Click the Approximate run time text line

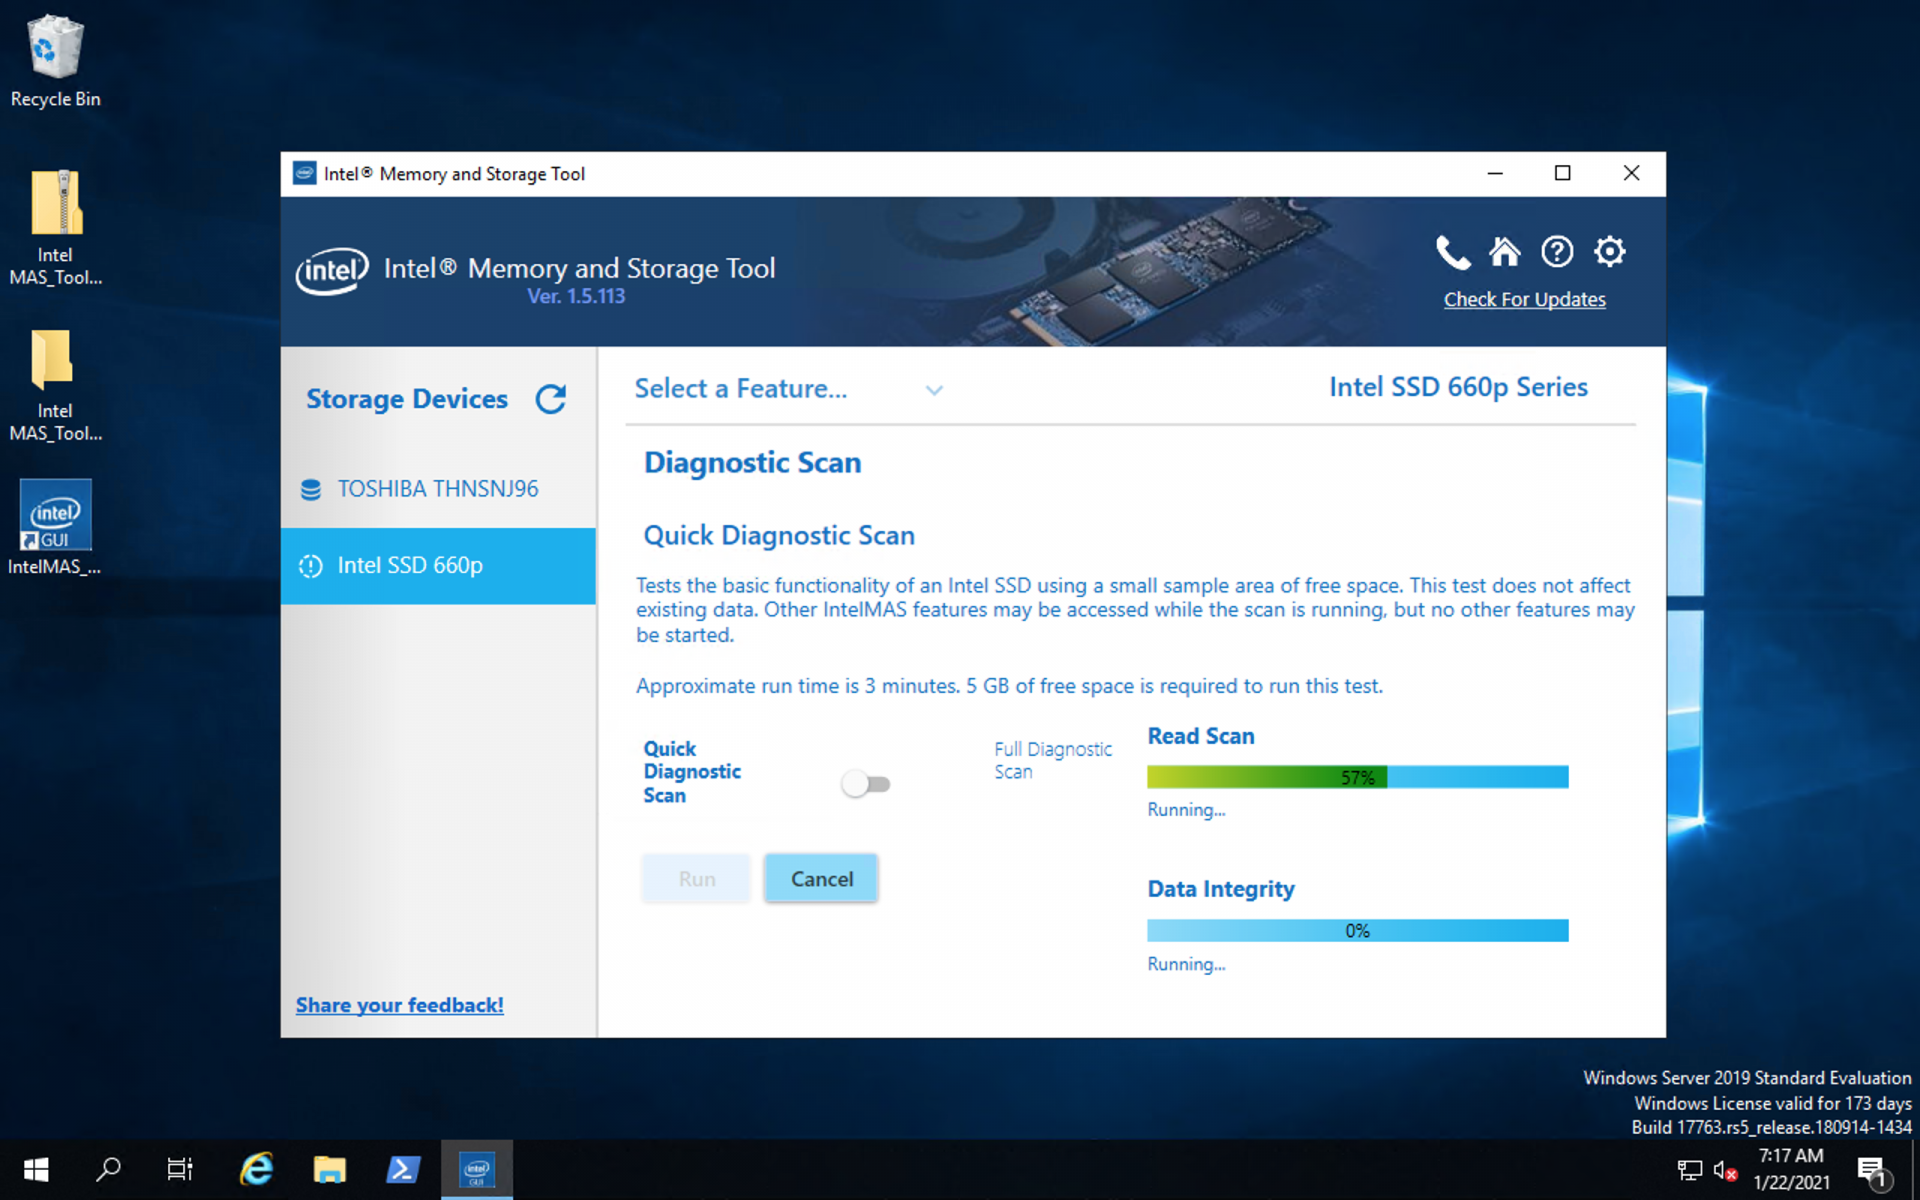[1010, 686]
